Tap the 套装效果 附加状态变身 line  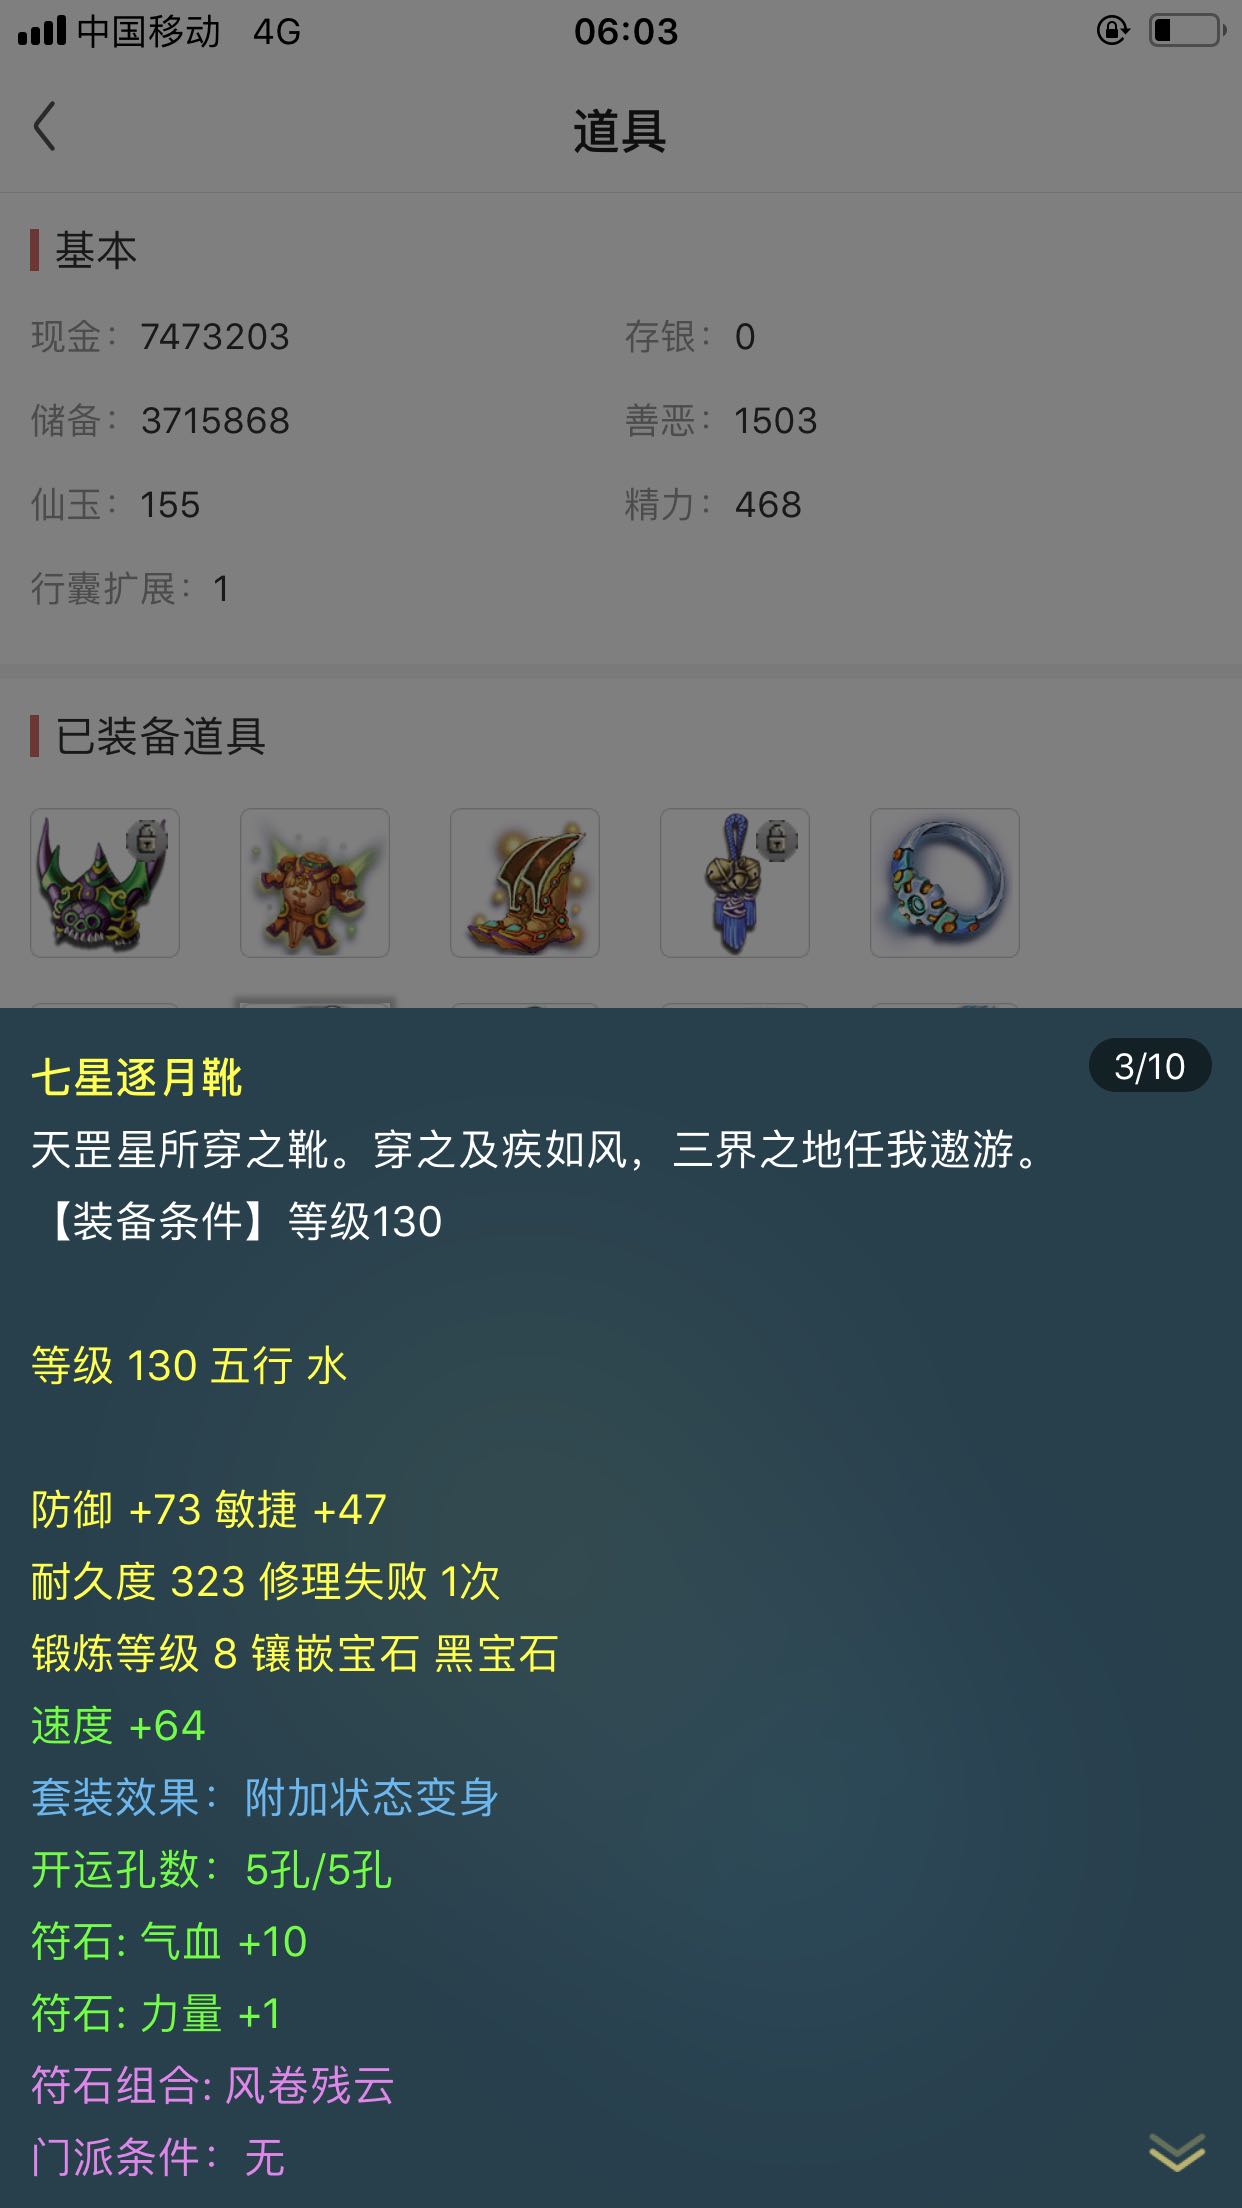[x=265, y=1797]
